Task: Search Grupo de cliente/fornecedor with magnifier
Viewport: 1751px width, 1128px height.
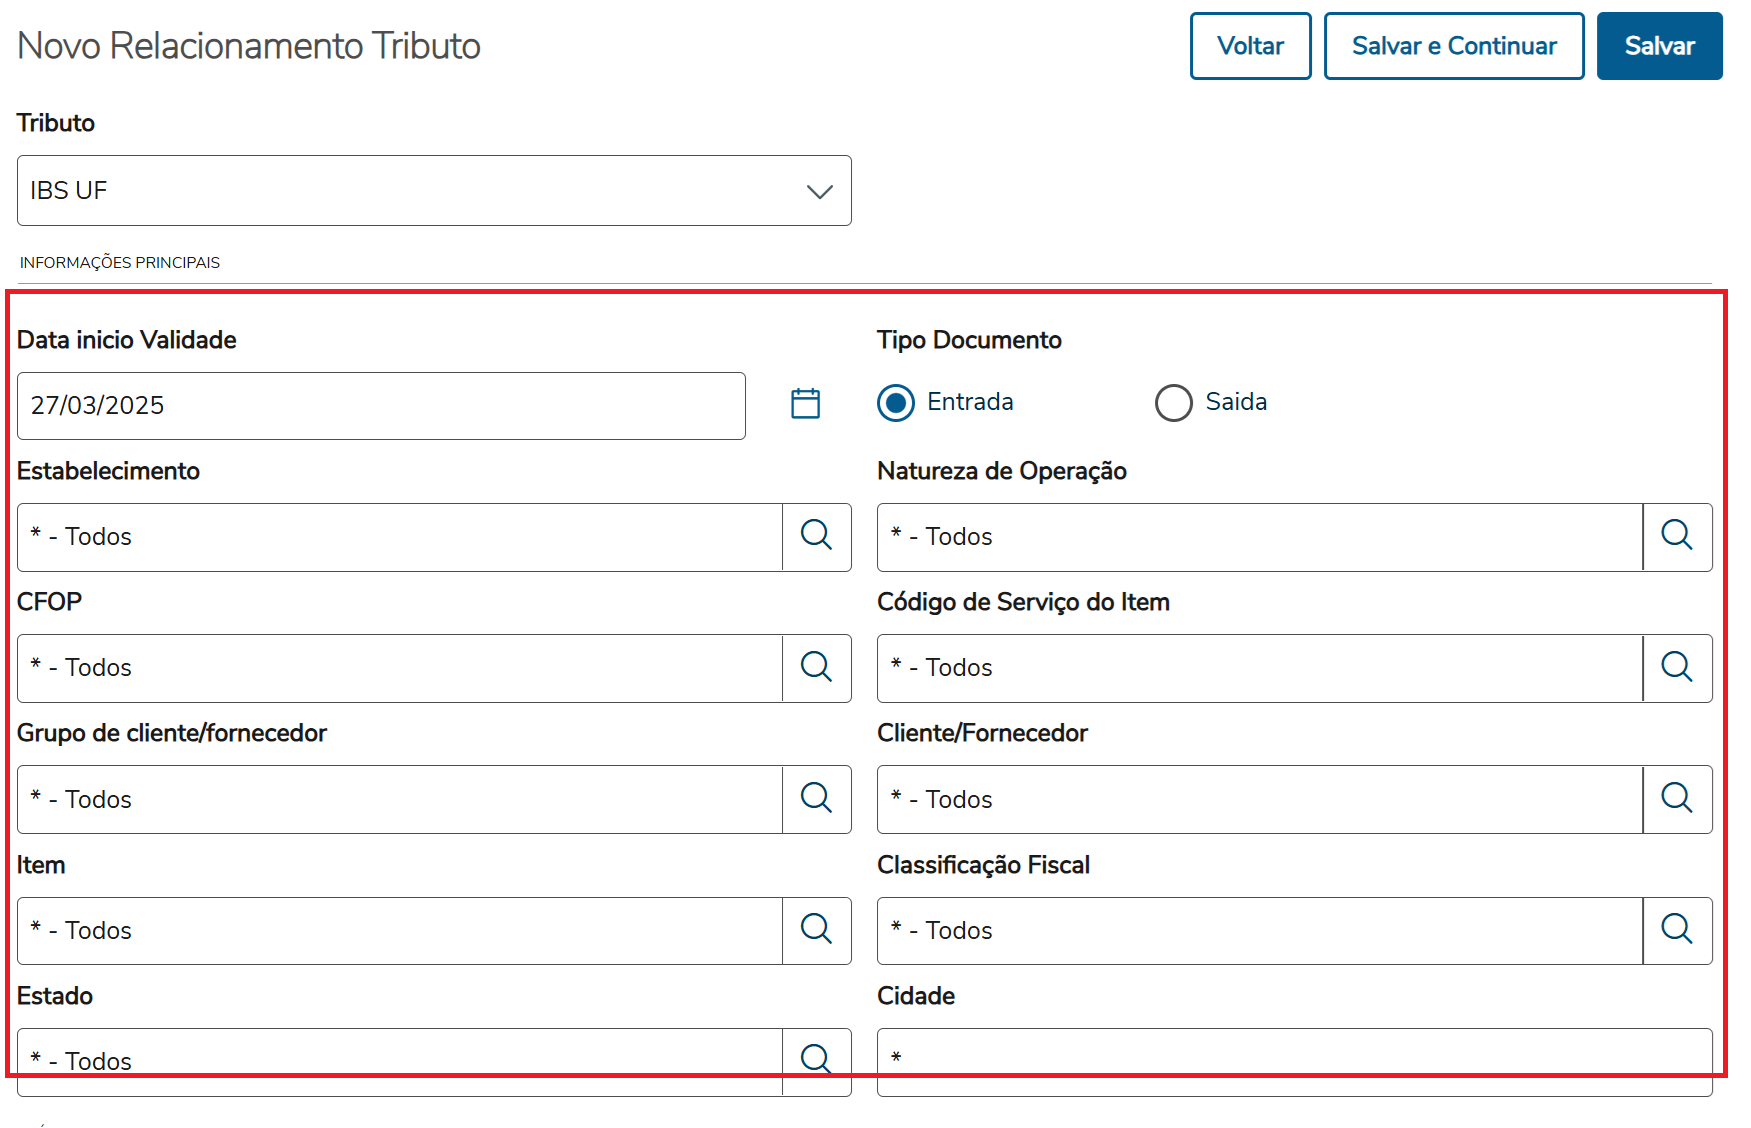Action: (816, 798)
